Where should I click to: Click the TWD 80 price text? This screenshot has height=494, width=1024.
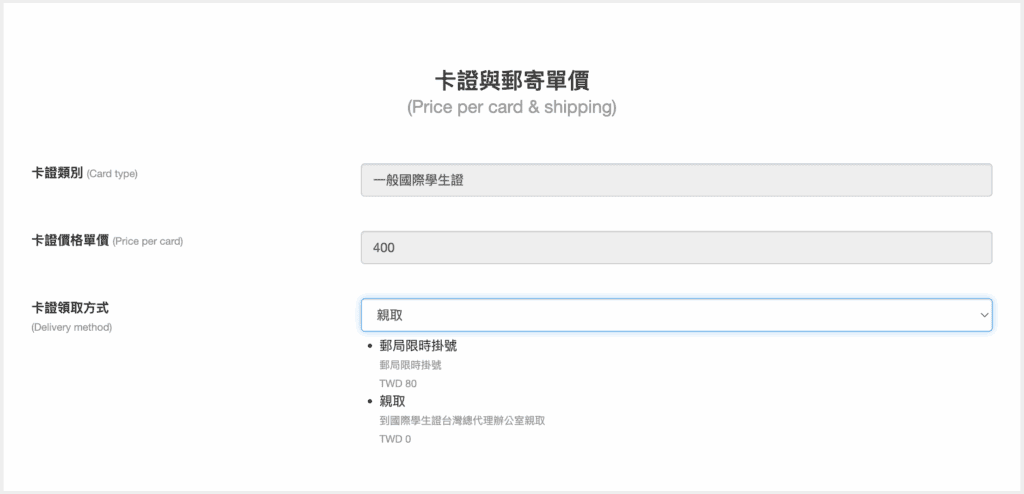[x=398, y=384]
